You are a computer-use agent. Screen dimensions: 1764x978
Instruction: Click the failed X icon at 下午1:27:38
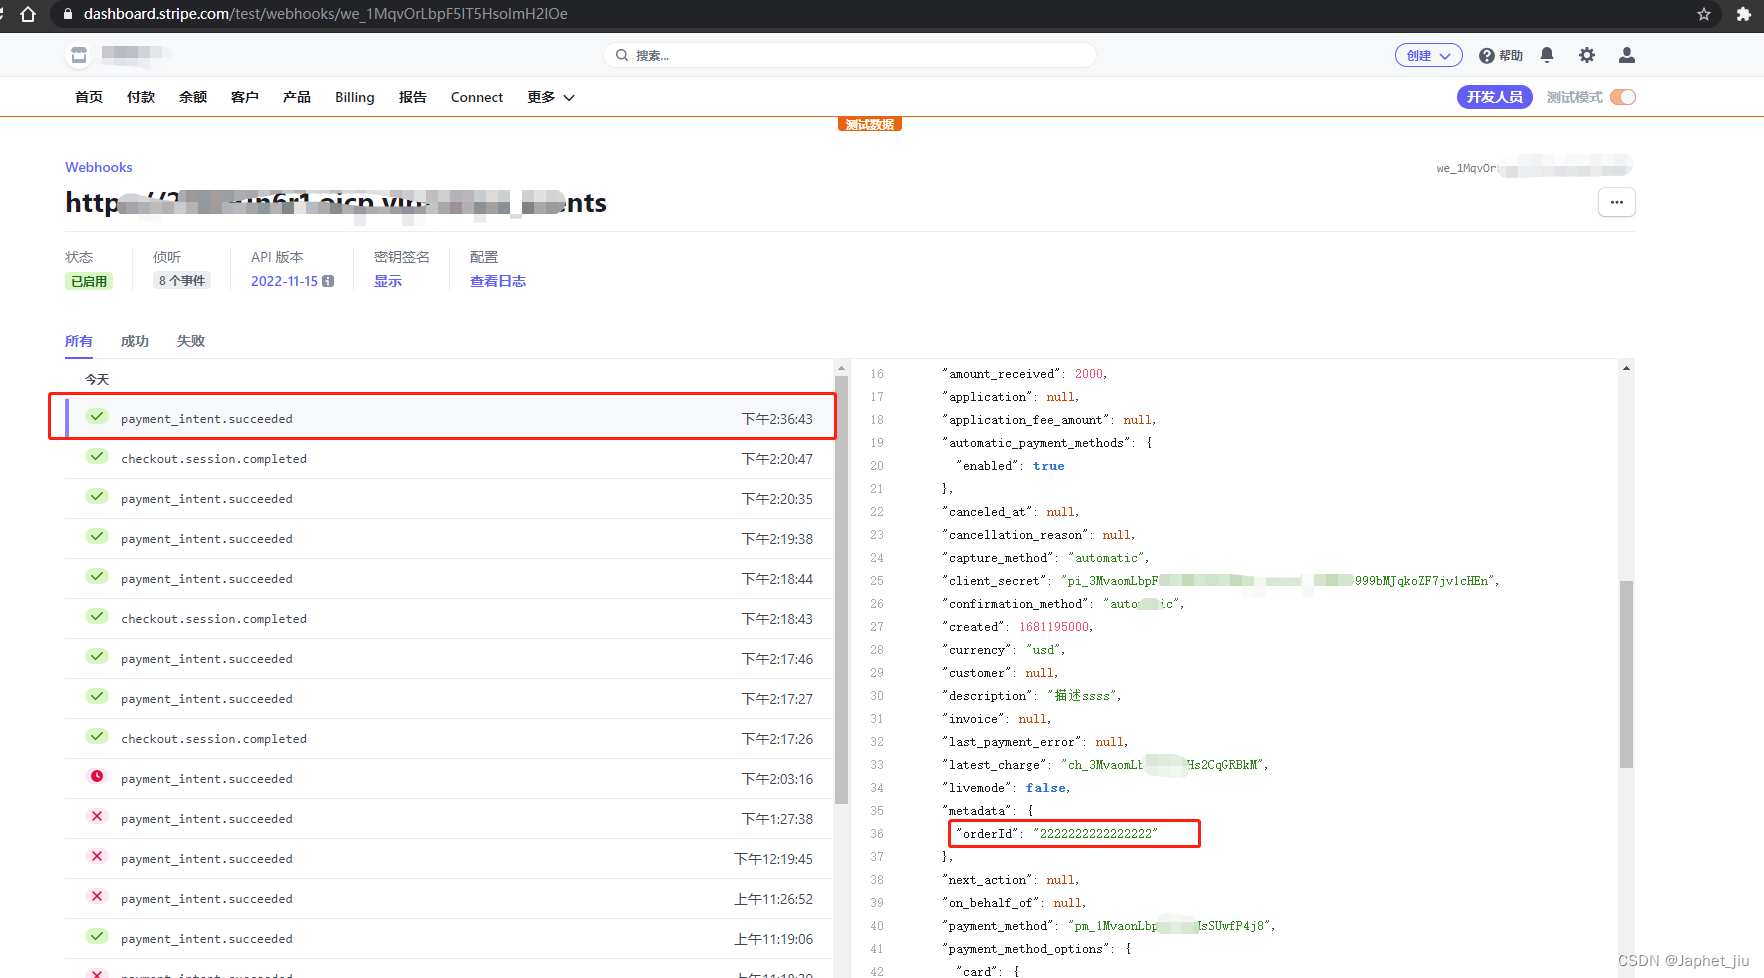(97, 816)
